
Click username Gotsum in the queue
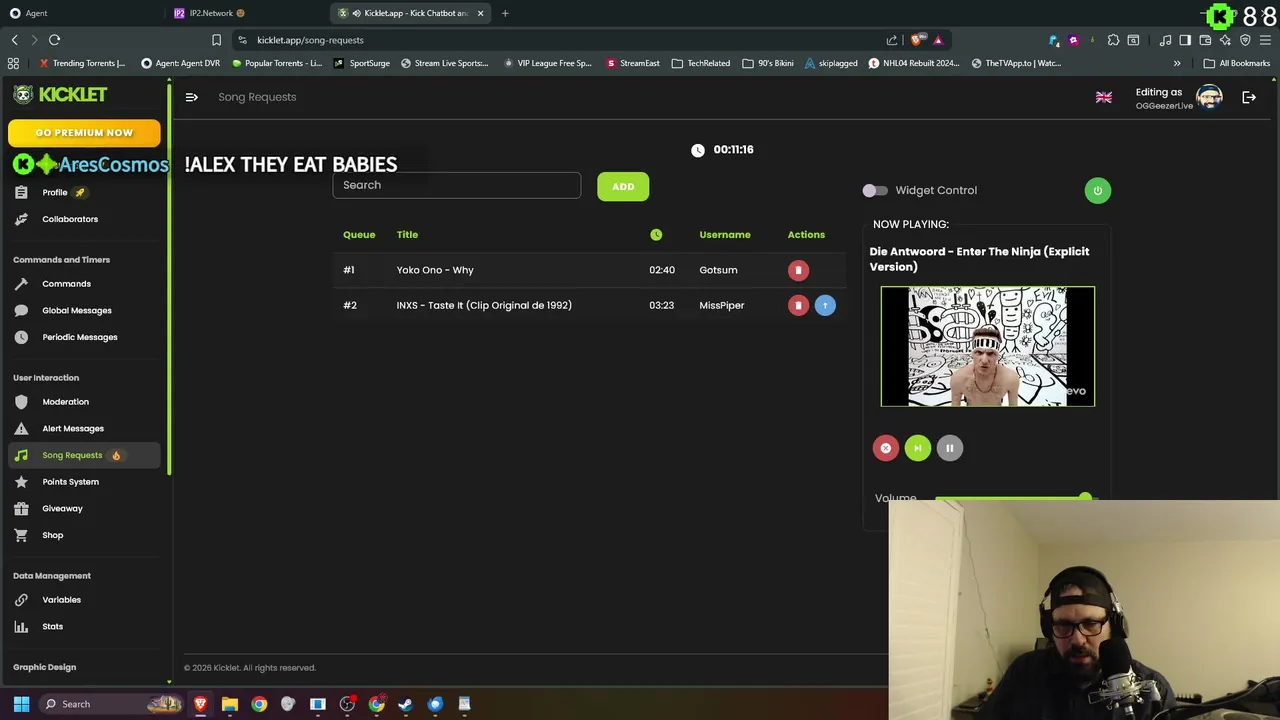click(x=718, y=270)
